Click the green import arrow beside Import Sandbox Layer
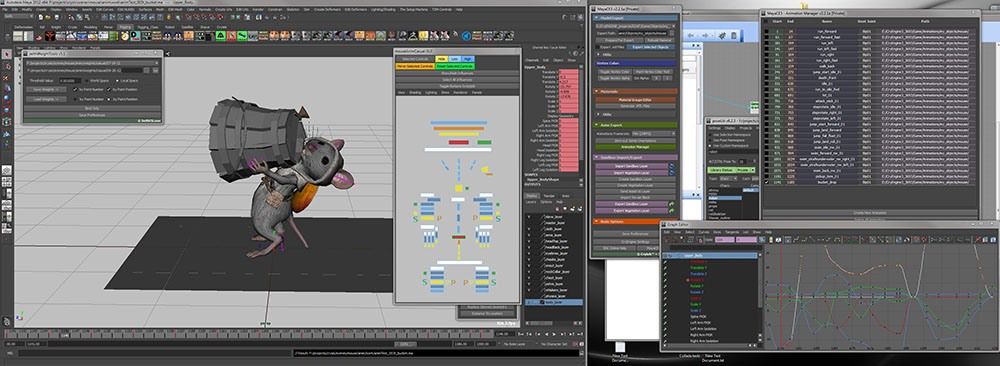Screen dimensions: 1000x366 coord(672,166)
